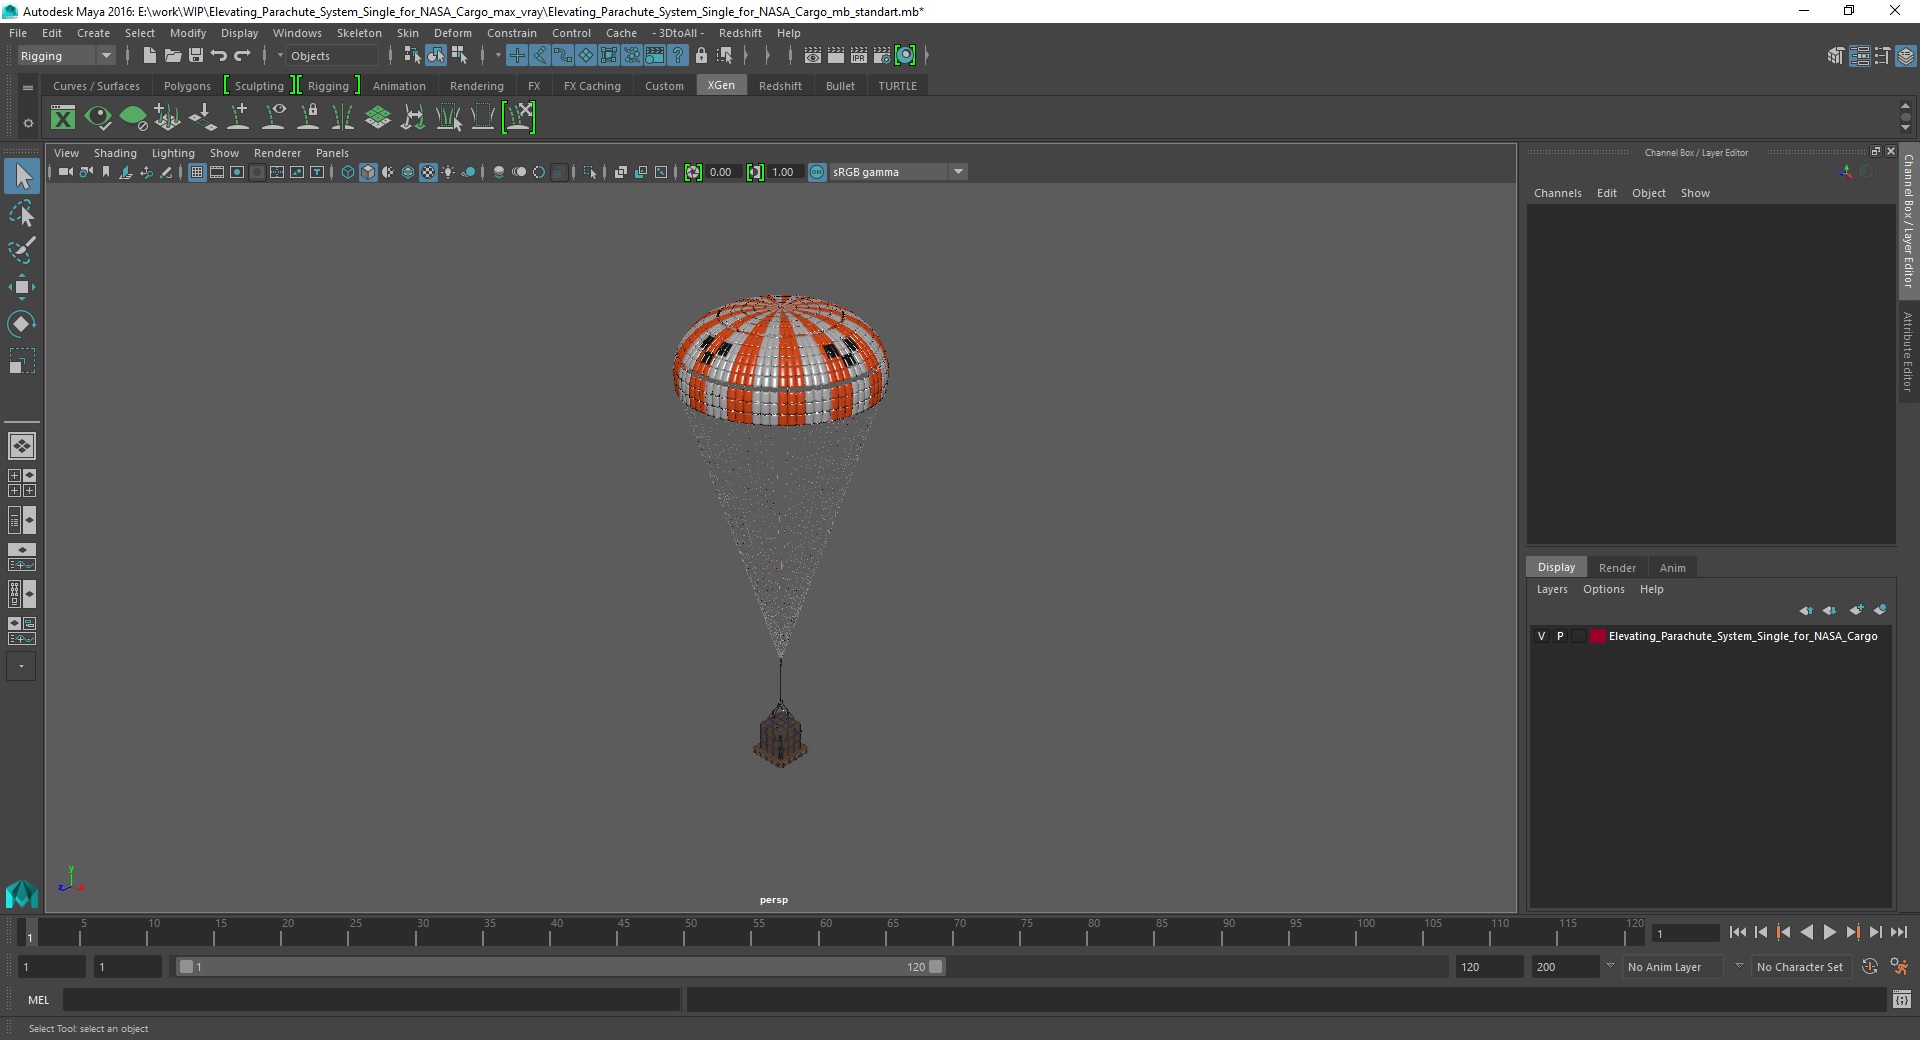
Task: Open the Rigging menu set dropdown
Action: pyautogui.click(x=66, y=56)
